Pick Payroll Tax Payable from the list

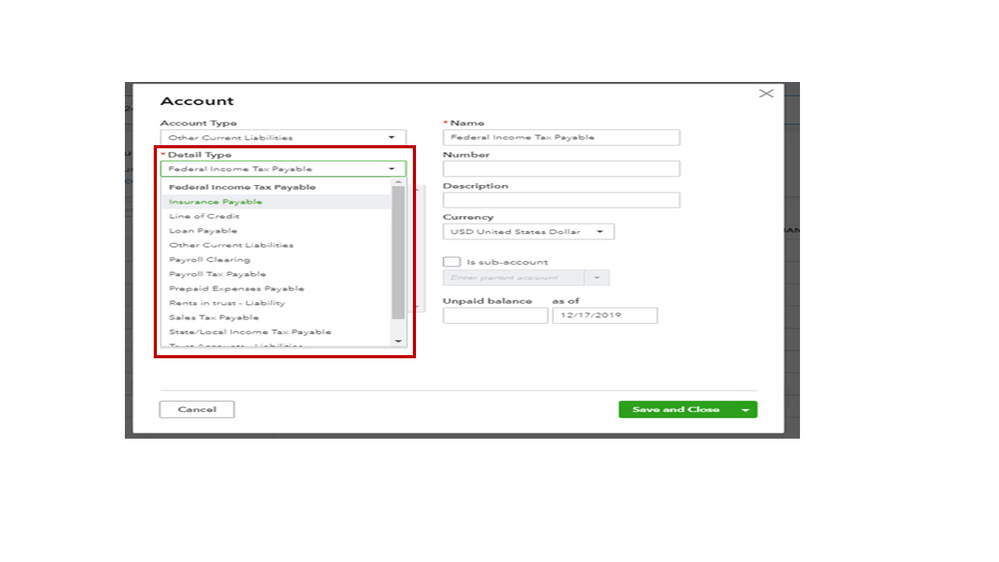(x=217, y=274)
